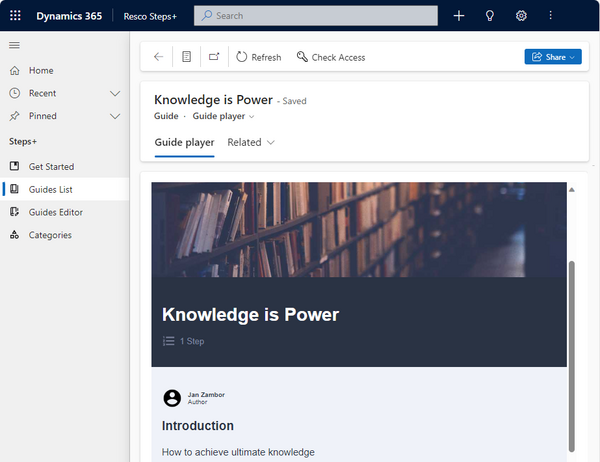Screen dimensions: 600x462
Task: Open the lightbulb assistant icon
Action: click(490, 16)
